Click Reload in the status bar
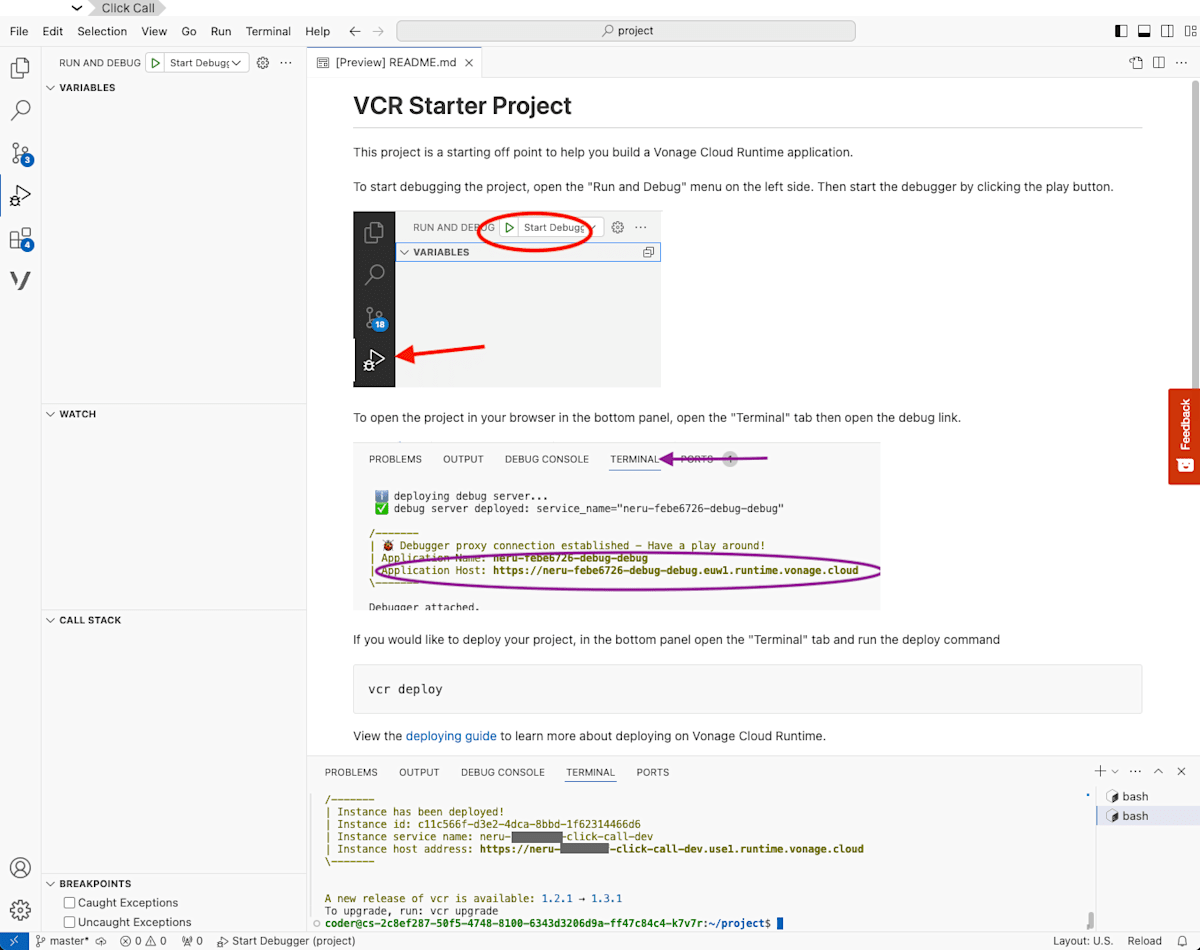The width and height of the screenshot is (1200, 950). click(x=1144, y=940)
